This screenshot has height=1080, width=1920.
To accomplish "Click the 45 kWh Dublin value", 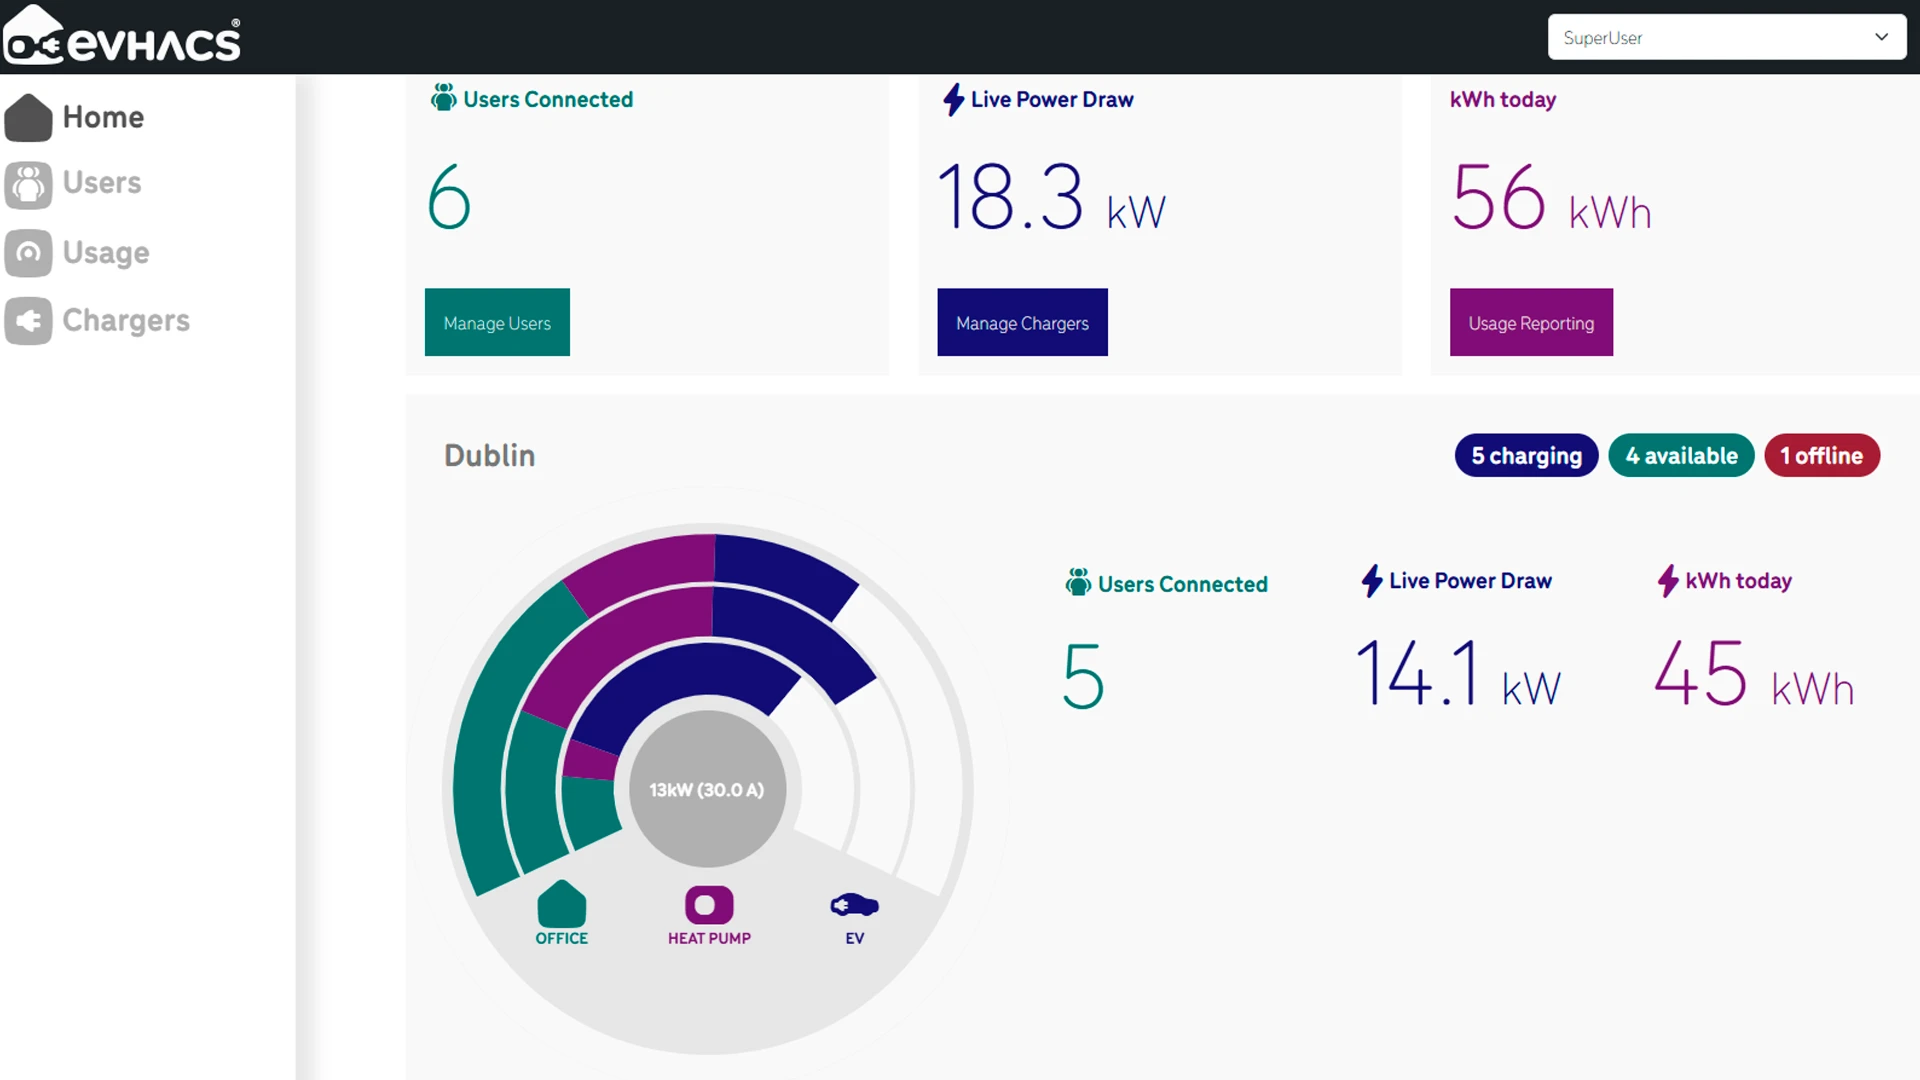I will coord(1755,674).
